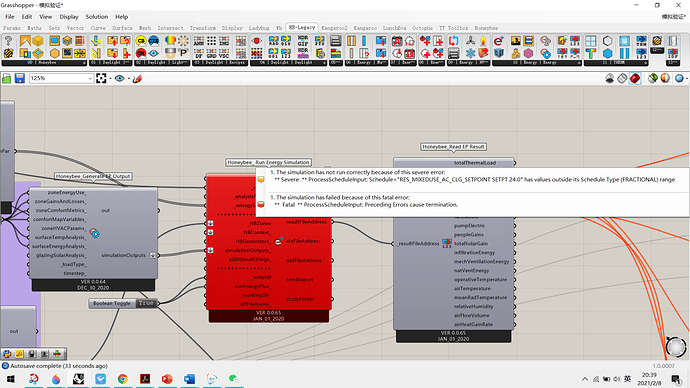The height and width of the screenshot is (388, 690).
Task: Select the DF daylight factor recipe icon
Action: click(199, 54)
